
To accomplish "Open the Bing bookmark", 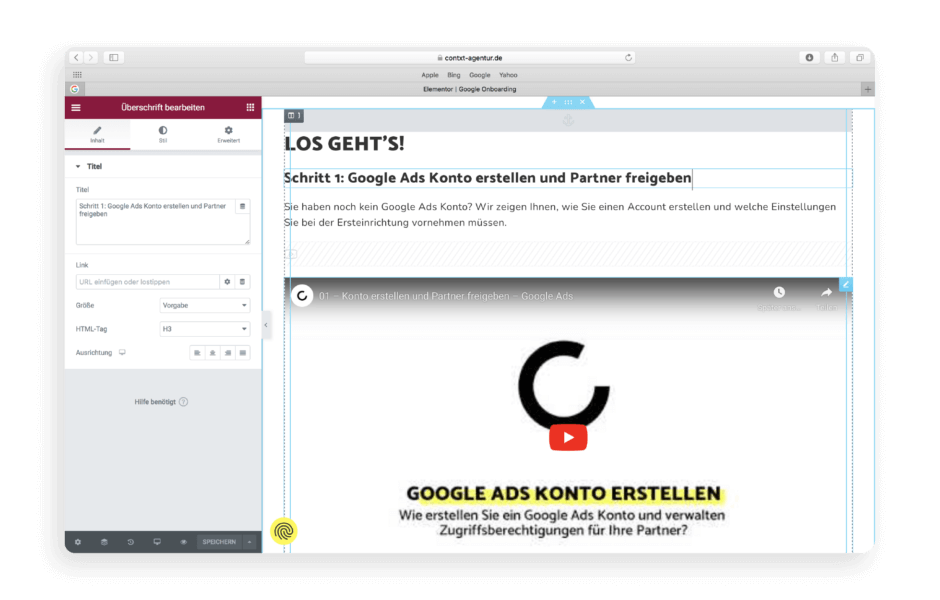I will click(x=454, y=75).
